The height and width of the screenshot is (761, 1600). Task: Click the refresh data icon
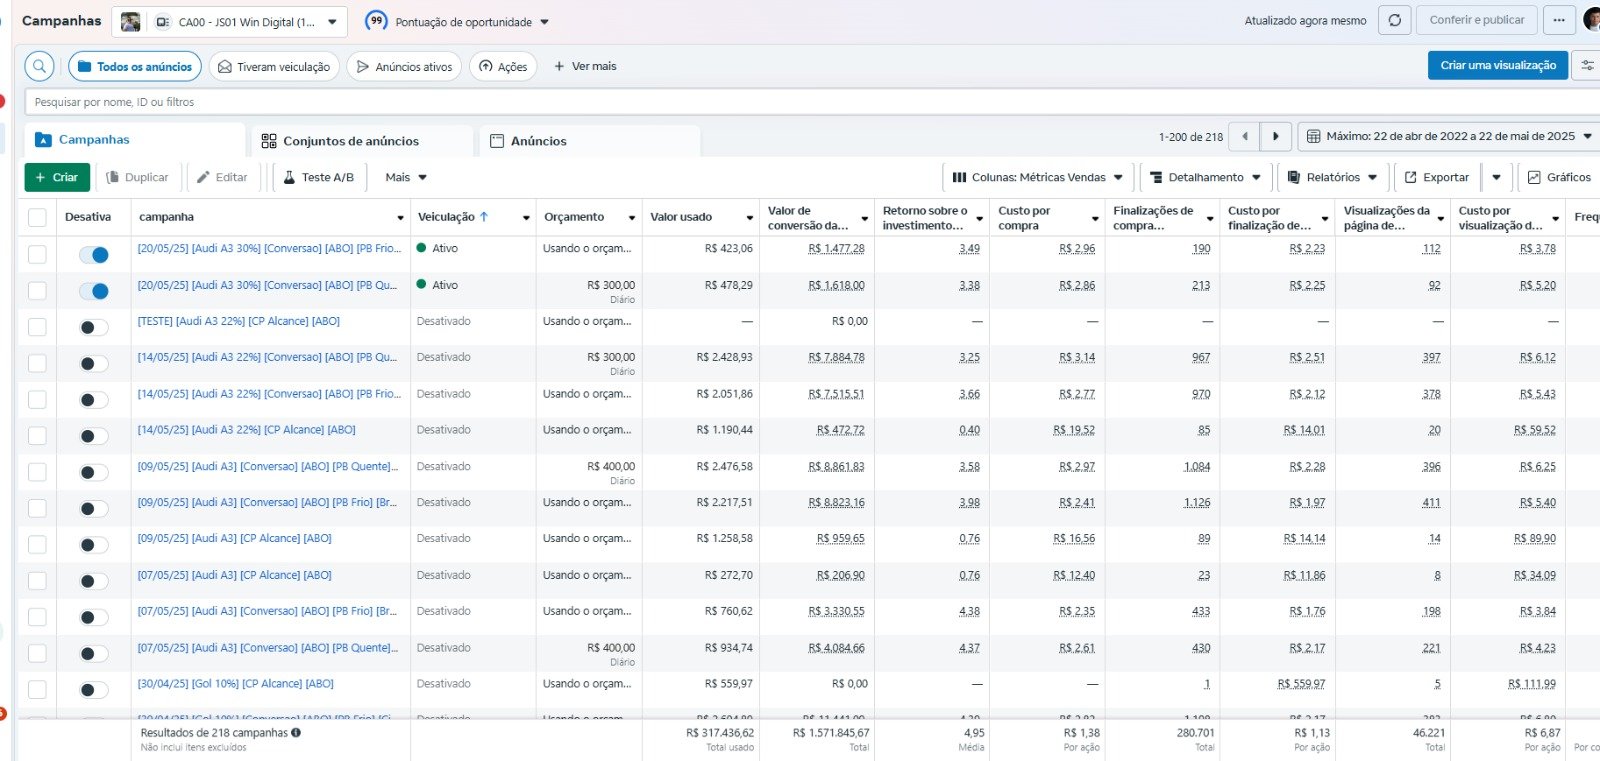coord(1394,20)
